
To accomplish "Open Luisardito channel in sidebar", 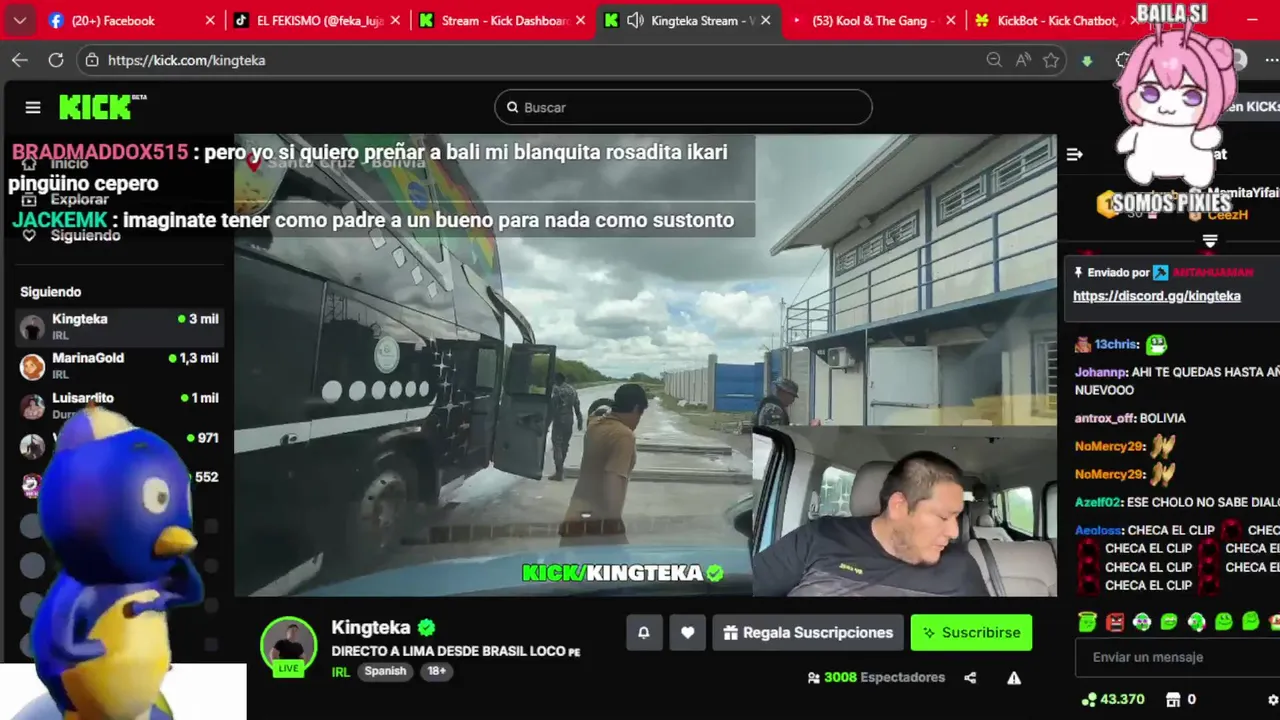I will click(119, 405).
